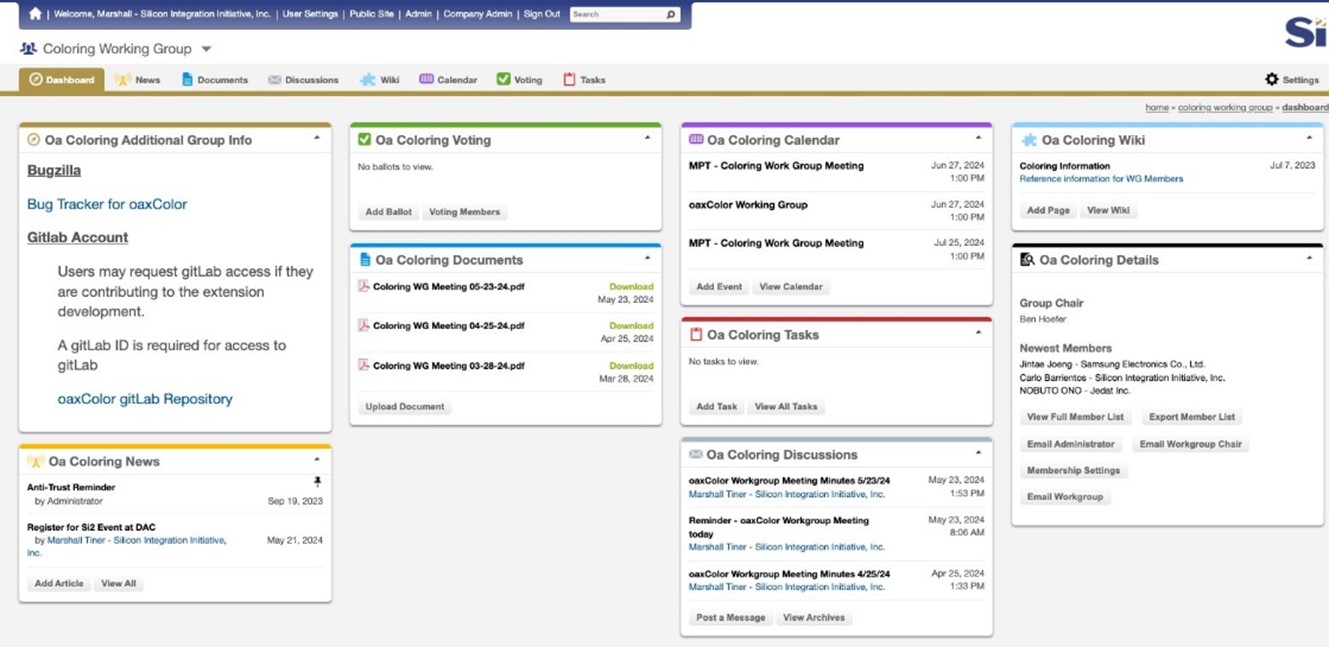Viewport: 1329px width, 647px height.
Task: Click the pin icon on Anti-Trust Reminder
Action: (317, 482)
